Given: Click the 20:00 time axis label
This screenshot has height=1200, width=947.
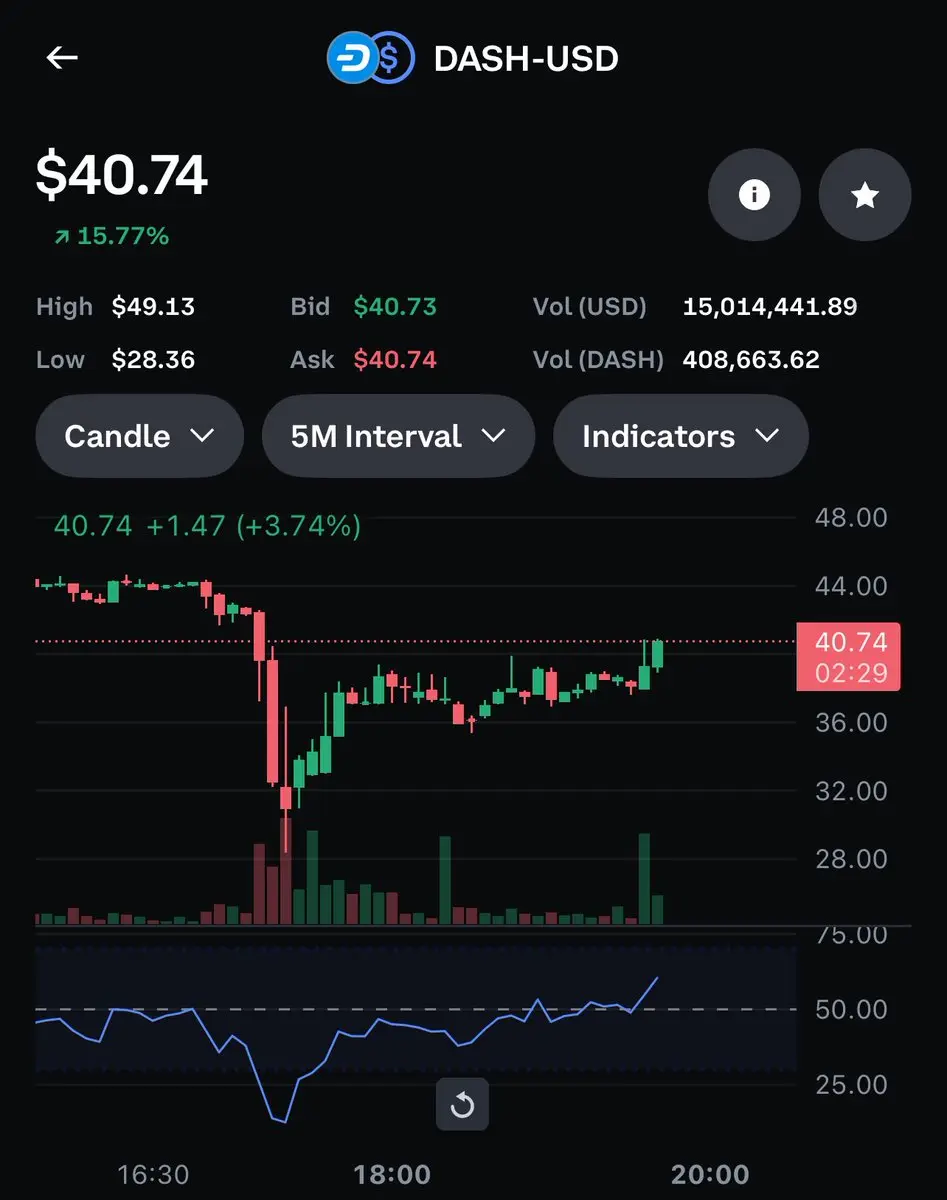Looking at the screenshot, I should pos(710,1174).
